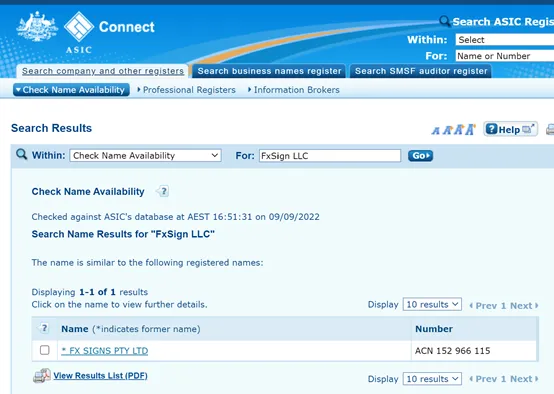Expand the Professional Registers menu
This screenshot has height=394, width=554.
pyautogui.click(x=186, y=90)
